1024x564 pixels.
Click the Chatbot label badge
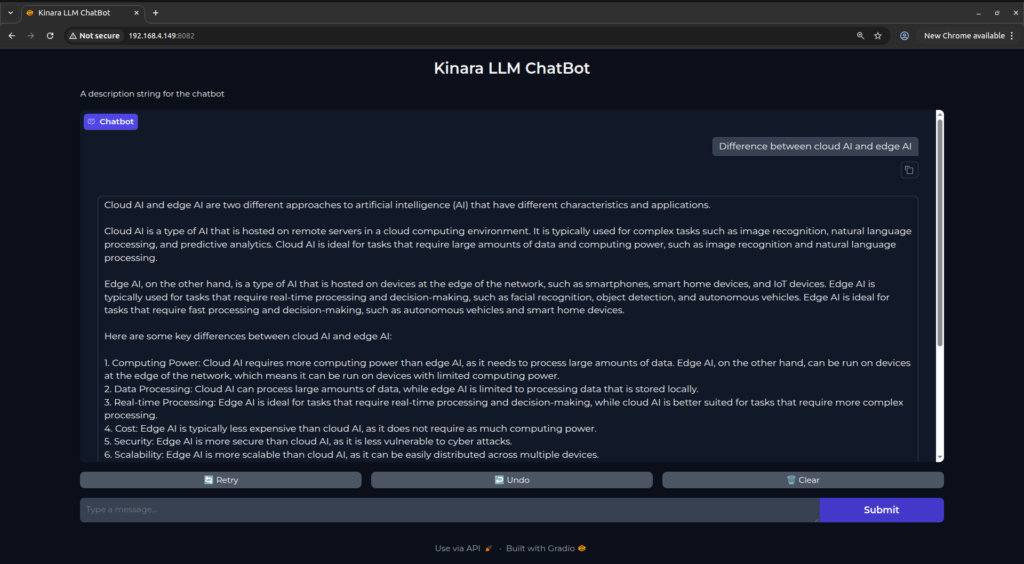pyautogui.click(x=110, y=121)
